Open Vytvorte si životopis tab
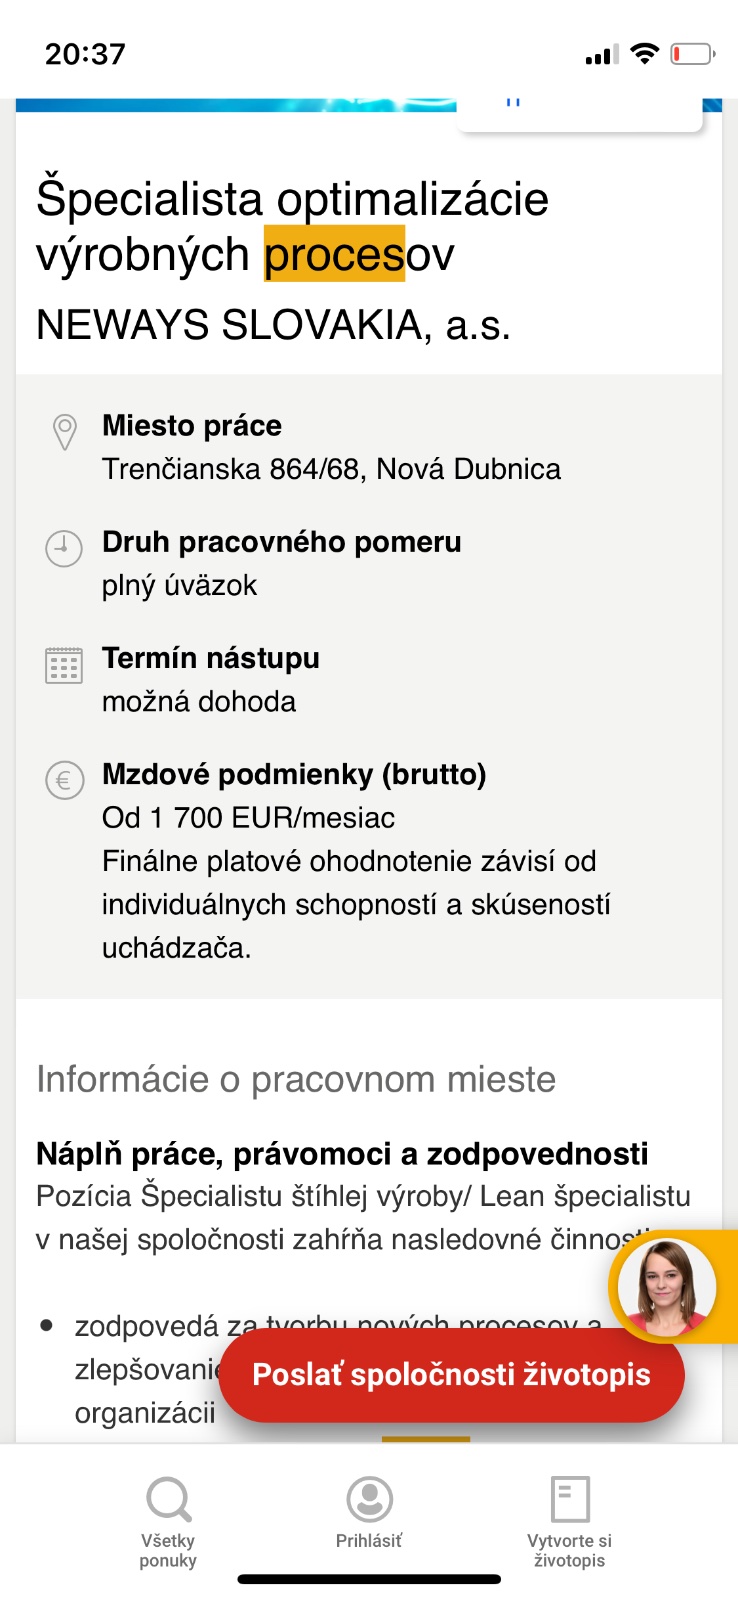738x1600 pixels. [x=570, y=1522]
